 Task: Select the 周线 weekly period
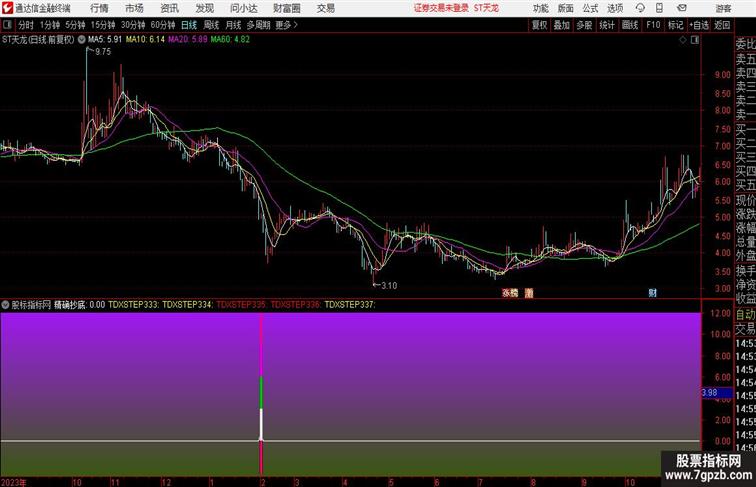click(211, 25)
